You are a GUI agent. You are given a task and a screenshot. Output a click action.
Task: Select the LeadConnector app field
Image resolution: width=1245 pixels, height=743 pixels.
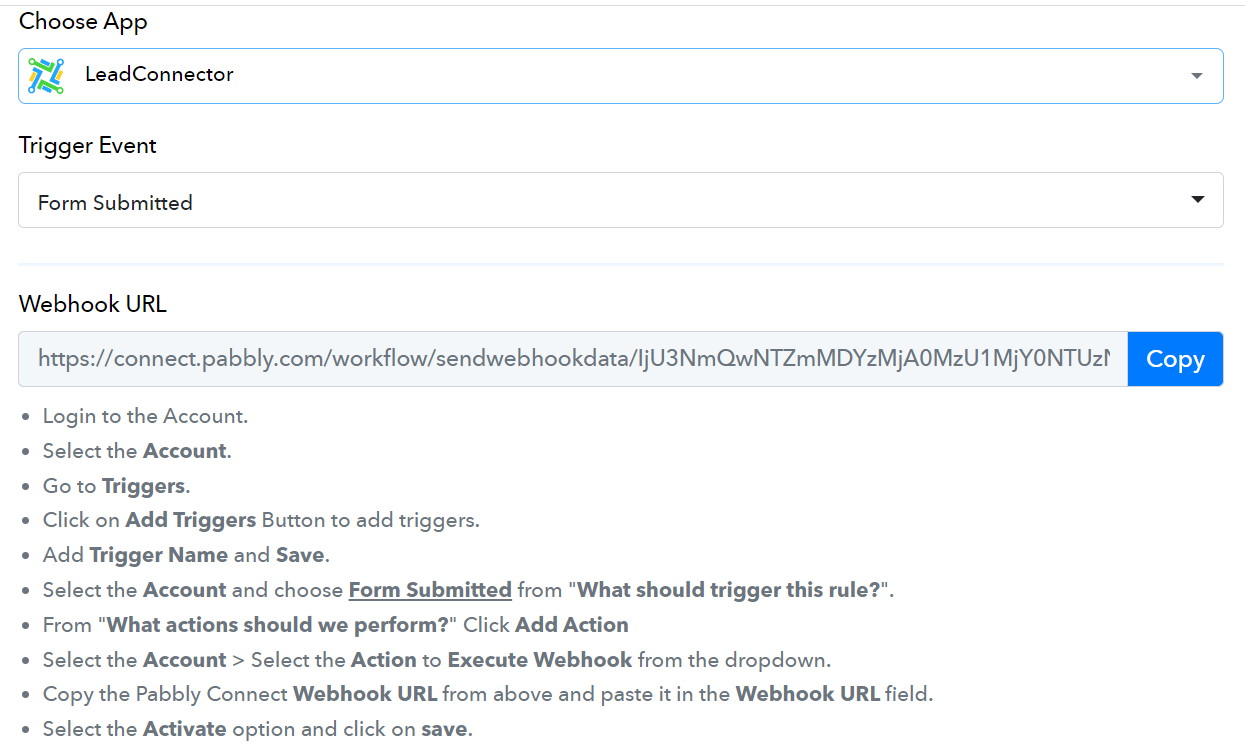[621, 76]
